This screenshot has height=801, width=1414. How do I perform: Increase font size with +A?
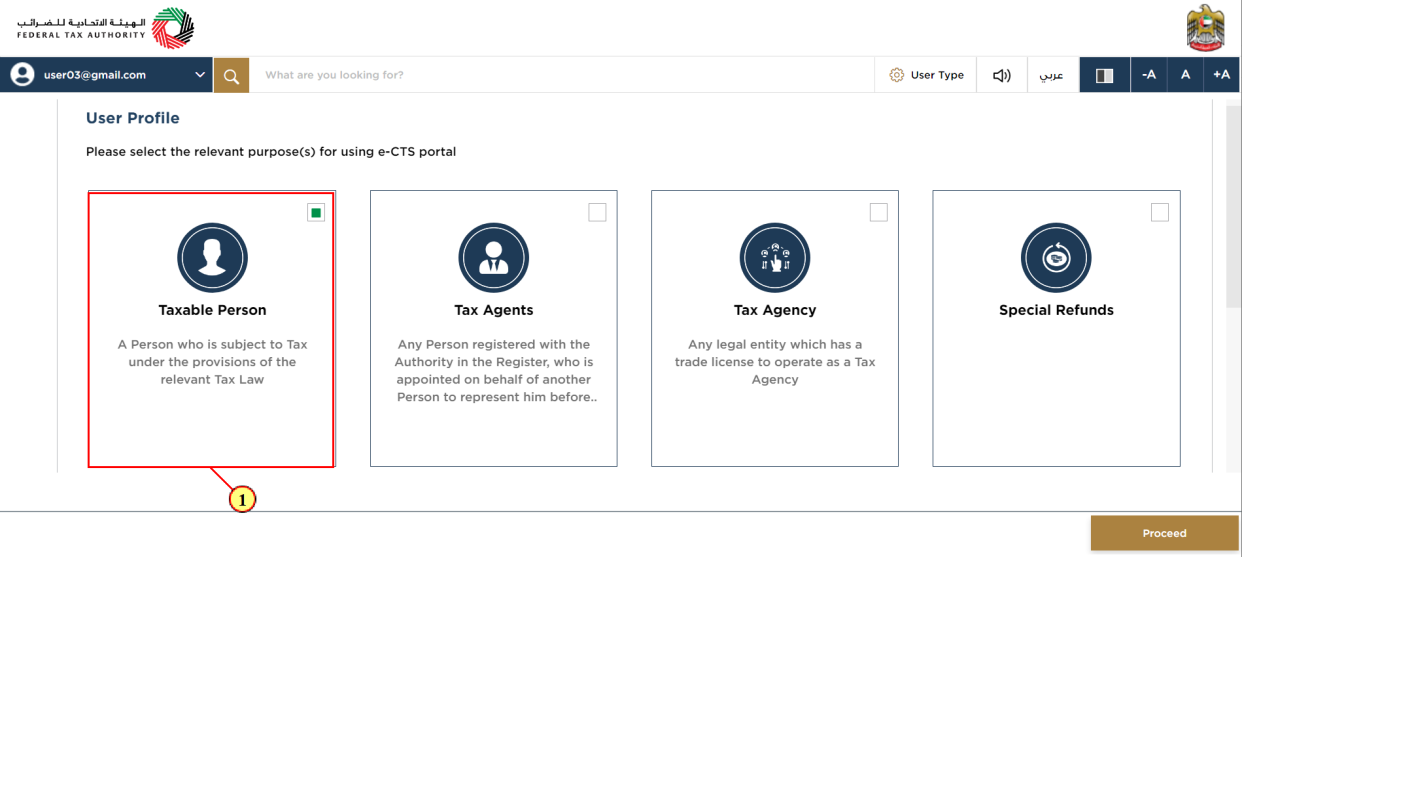[x=1221, y=75]
